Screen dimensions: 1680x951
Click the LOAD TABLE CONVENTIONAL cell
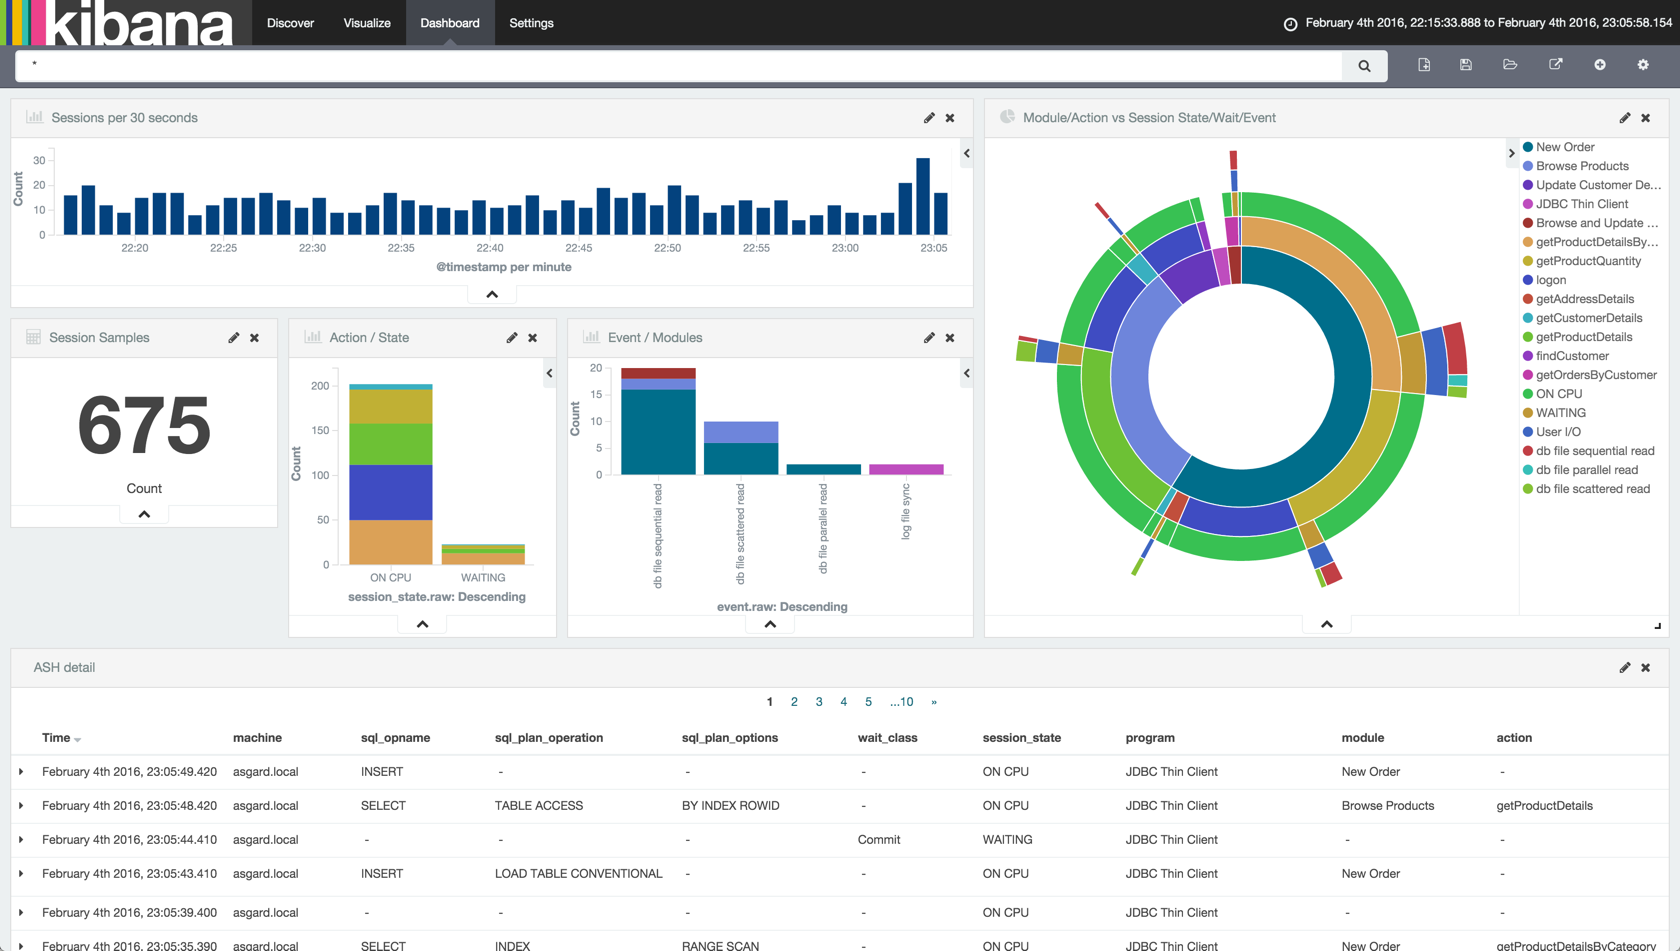579,874
